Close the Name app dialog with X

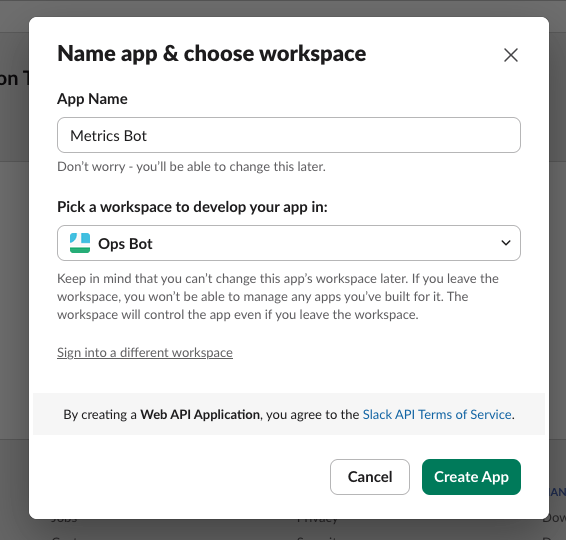(510, 55)
